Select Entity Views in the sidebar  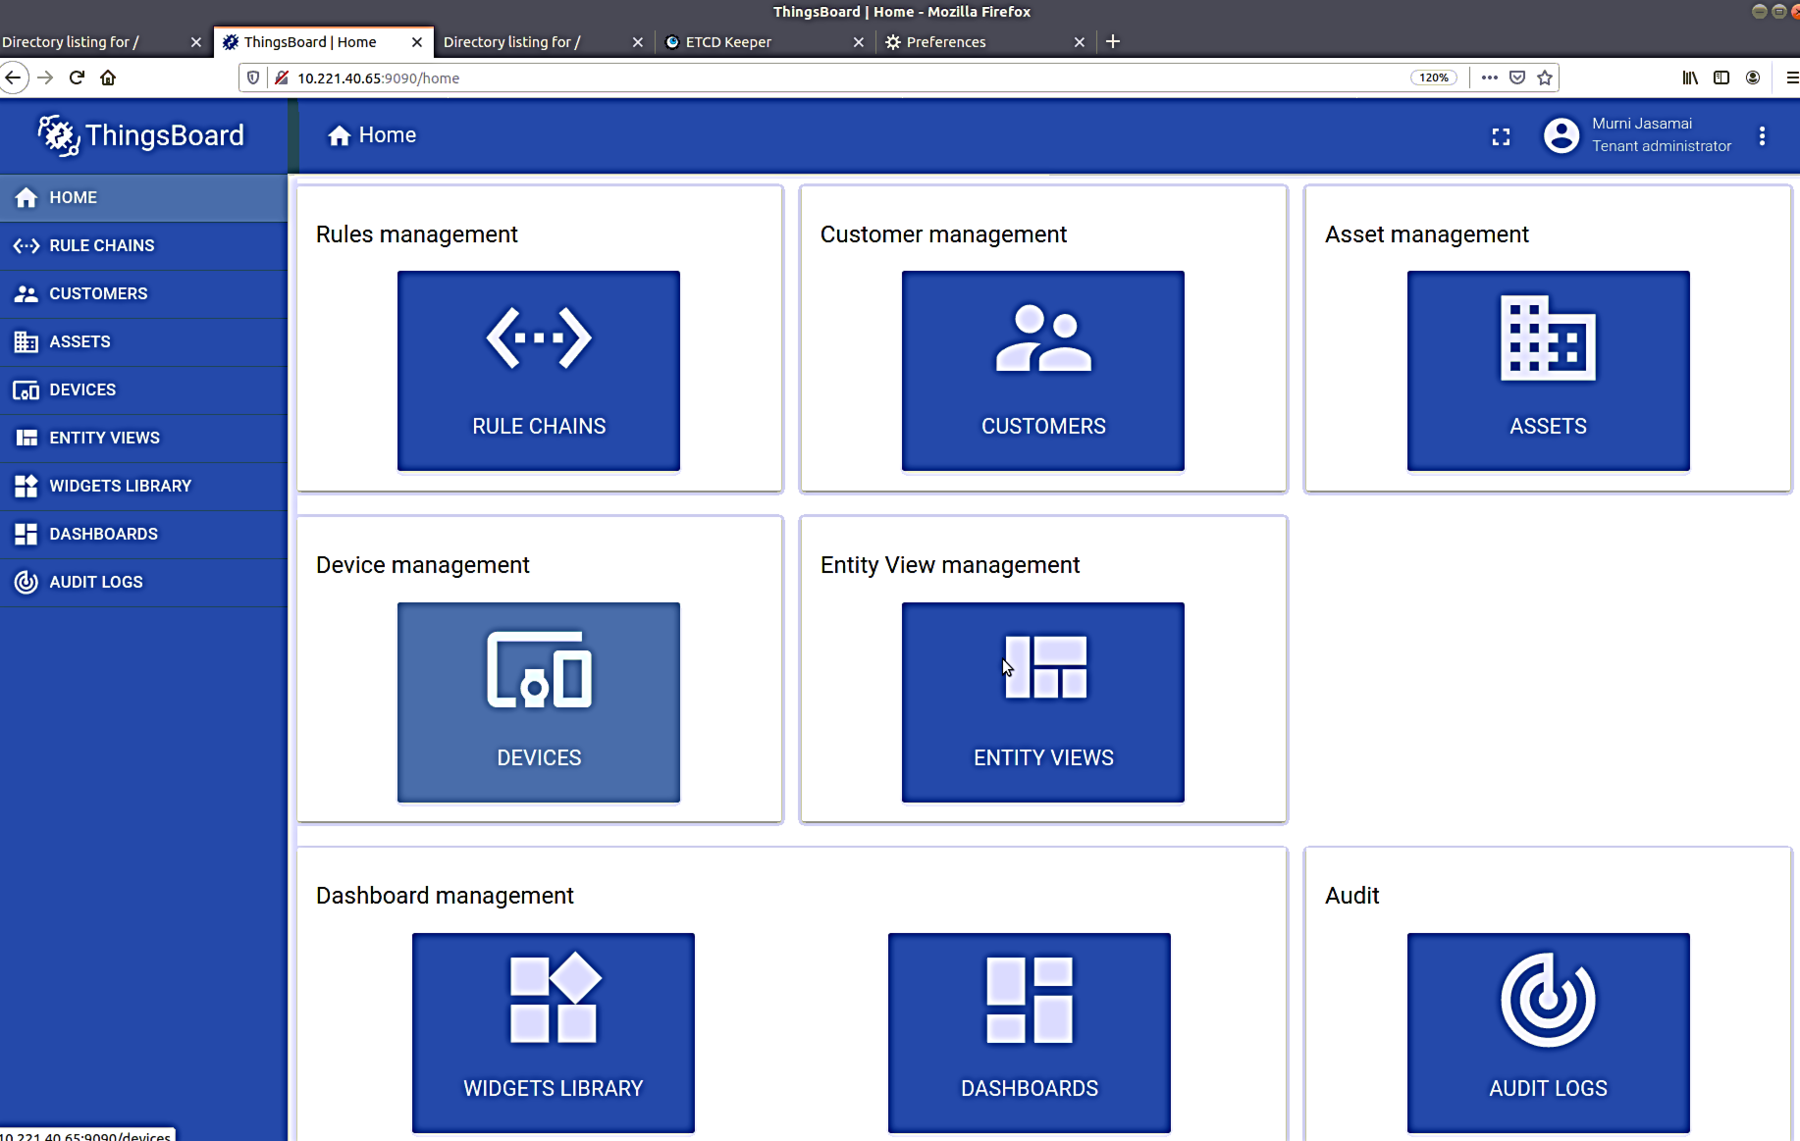click(x=104, y=438)
